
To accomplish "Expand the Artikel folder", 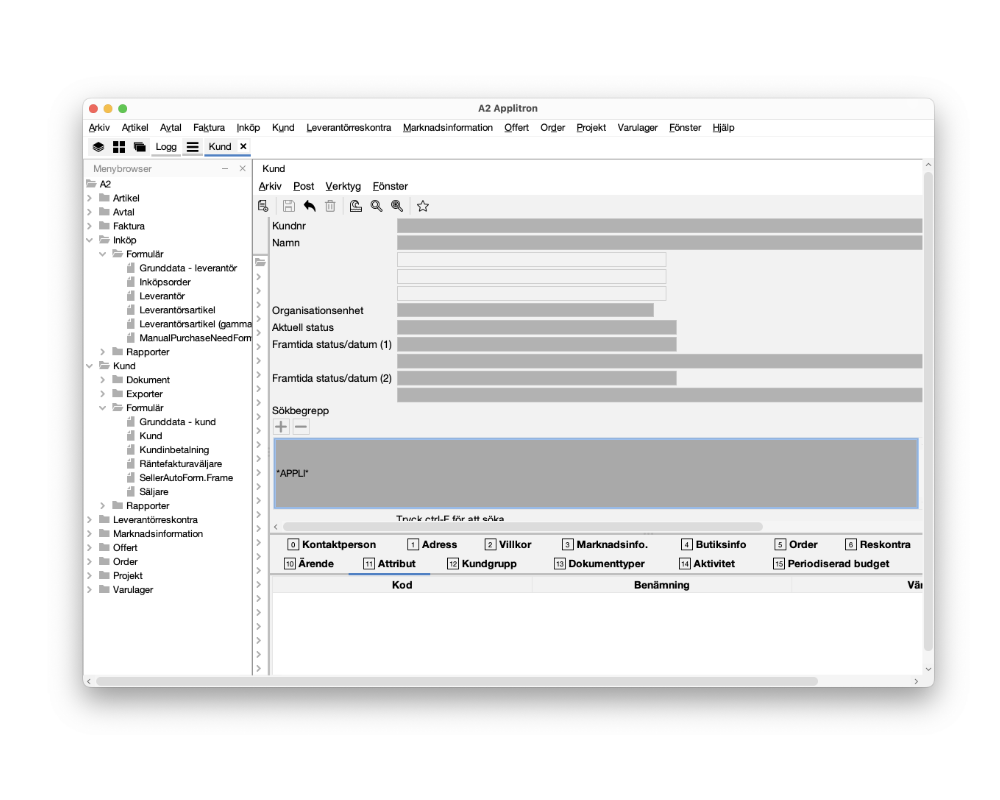I will (x=89, y=198).
